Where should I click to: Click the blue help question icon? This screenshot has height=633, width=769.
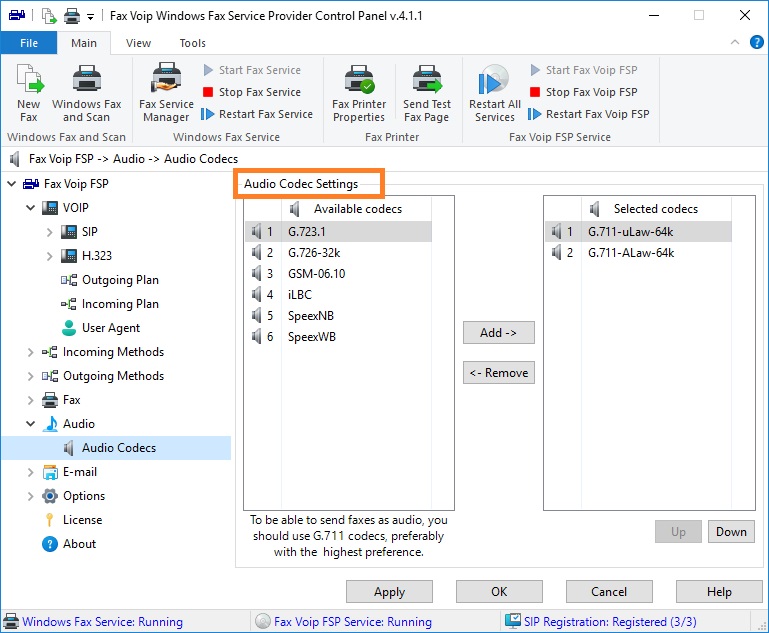pyautogui.click(x=756, y=43)
